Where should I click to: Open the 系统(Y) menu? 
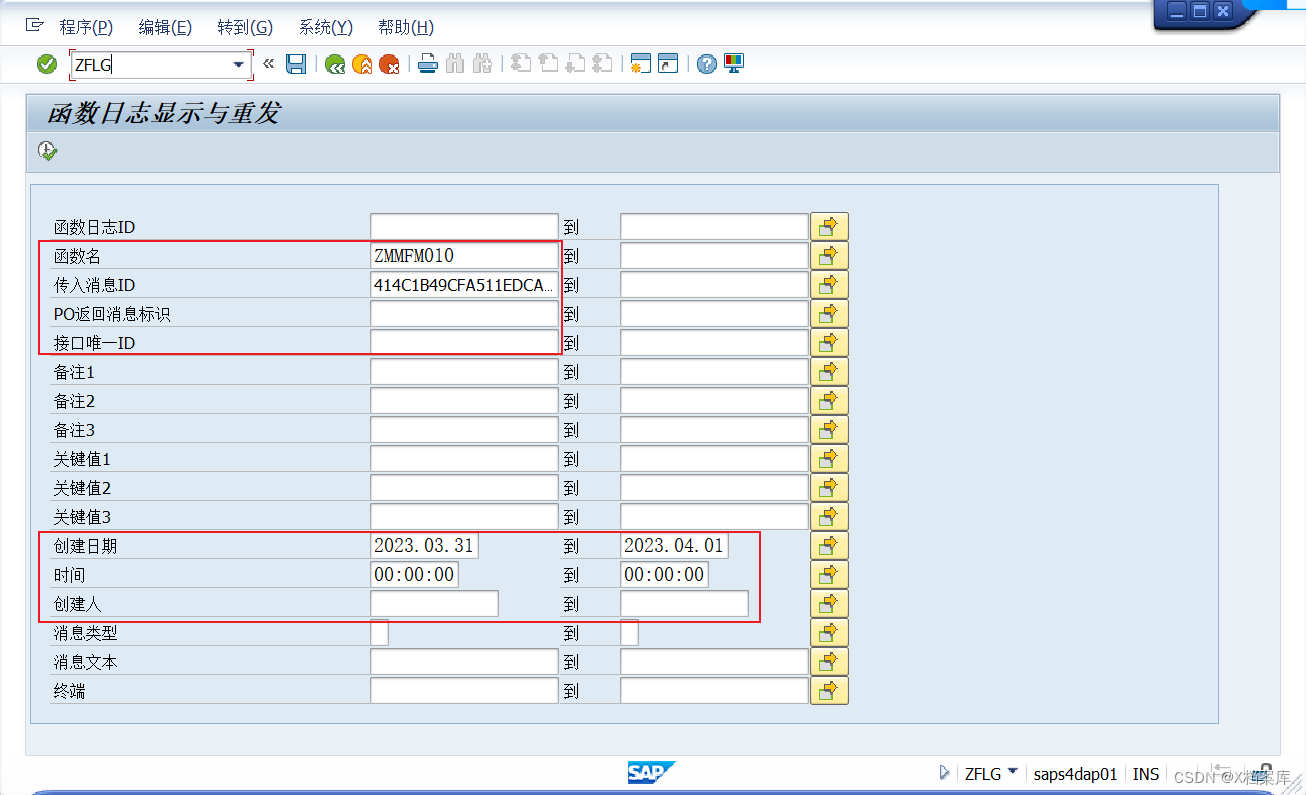[x=326, y=27]
